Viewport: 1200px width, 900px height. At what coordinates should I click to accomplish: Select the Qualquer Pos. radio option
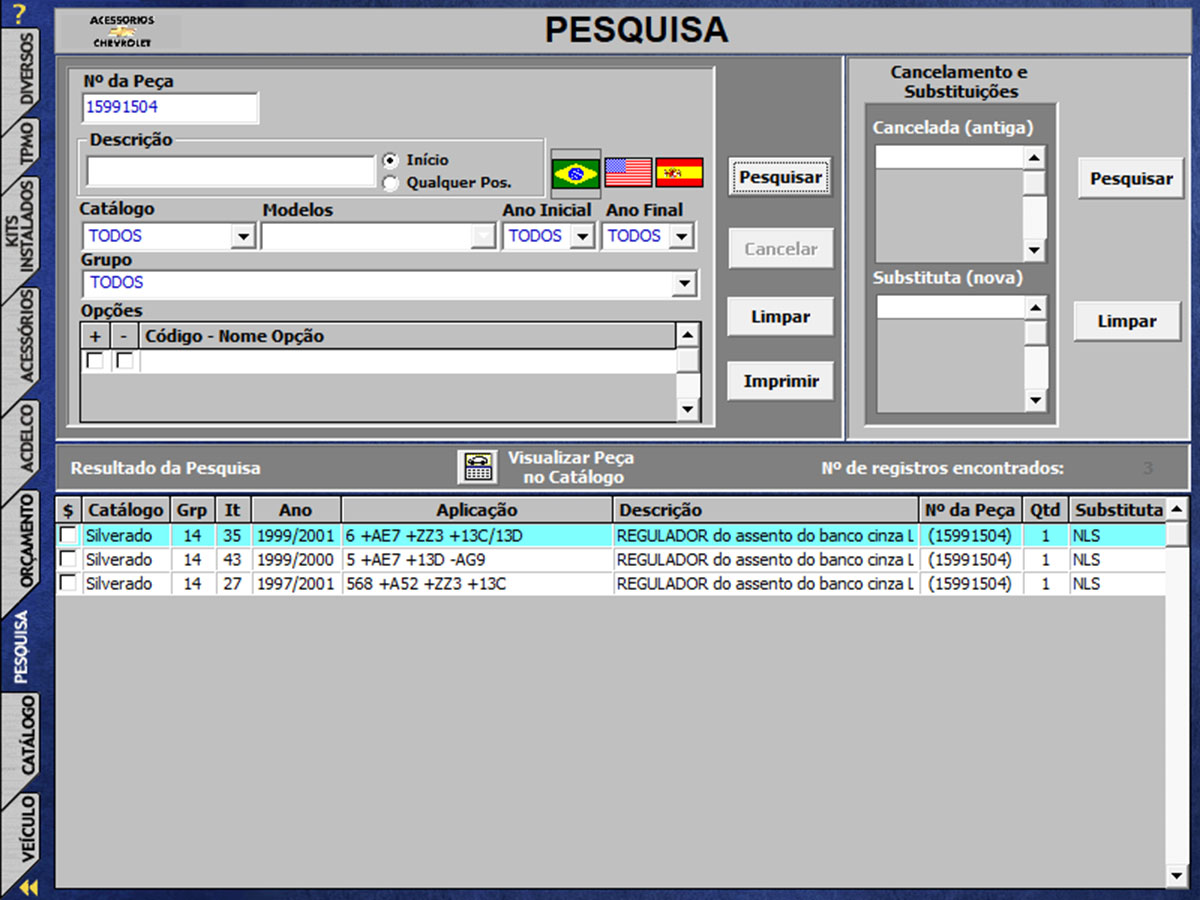(390, 183)
